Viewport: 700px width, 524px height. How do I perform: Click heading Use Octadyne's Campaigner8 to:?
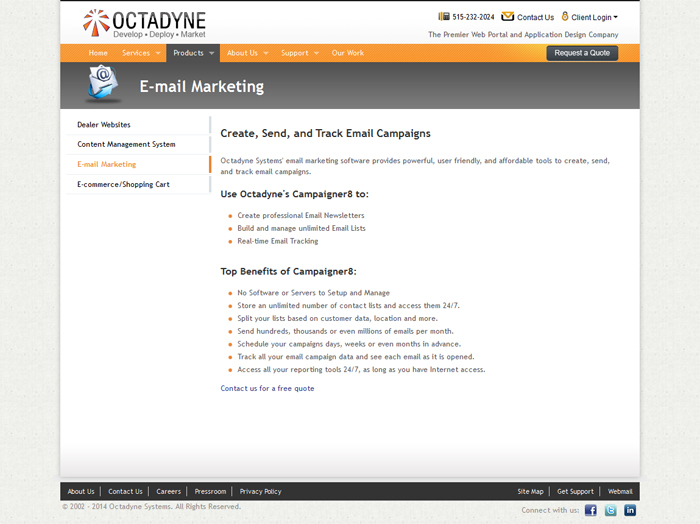click(x=295, y=194)
